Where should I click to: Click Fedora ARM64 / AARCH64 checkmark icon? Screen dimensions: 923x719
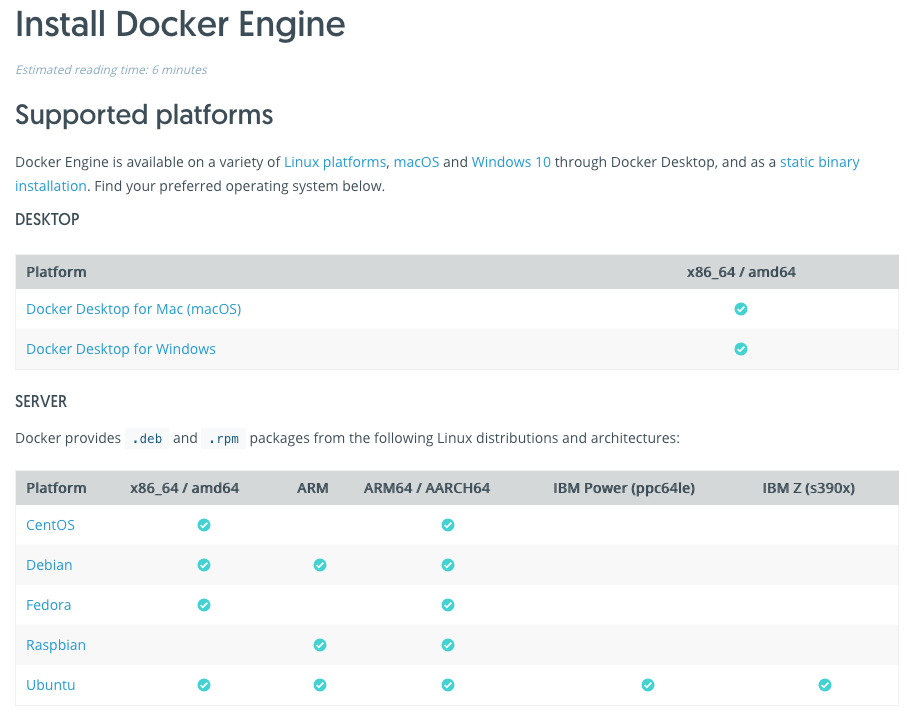[x=447, y=605]
